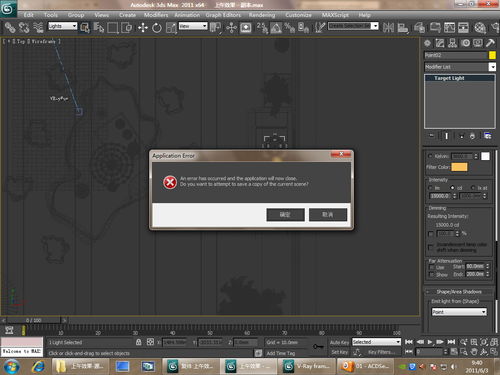Toggle the Angle Snap button
The image size is (500, 375).
276,27
